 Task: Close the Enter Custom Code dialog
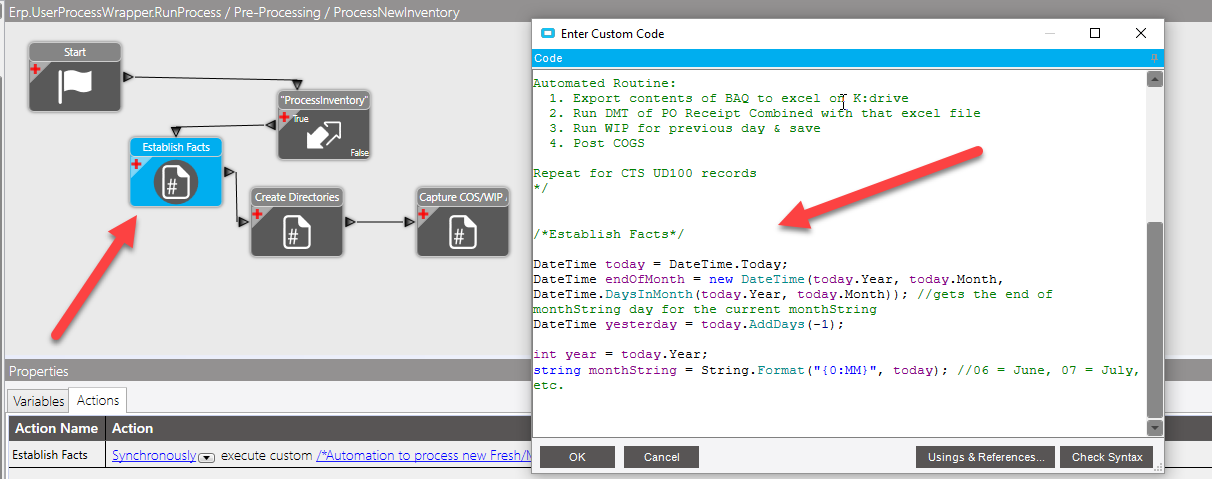click(1141, 33)
